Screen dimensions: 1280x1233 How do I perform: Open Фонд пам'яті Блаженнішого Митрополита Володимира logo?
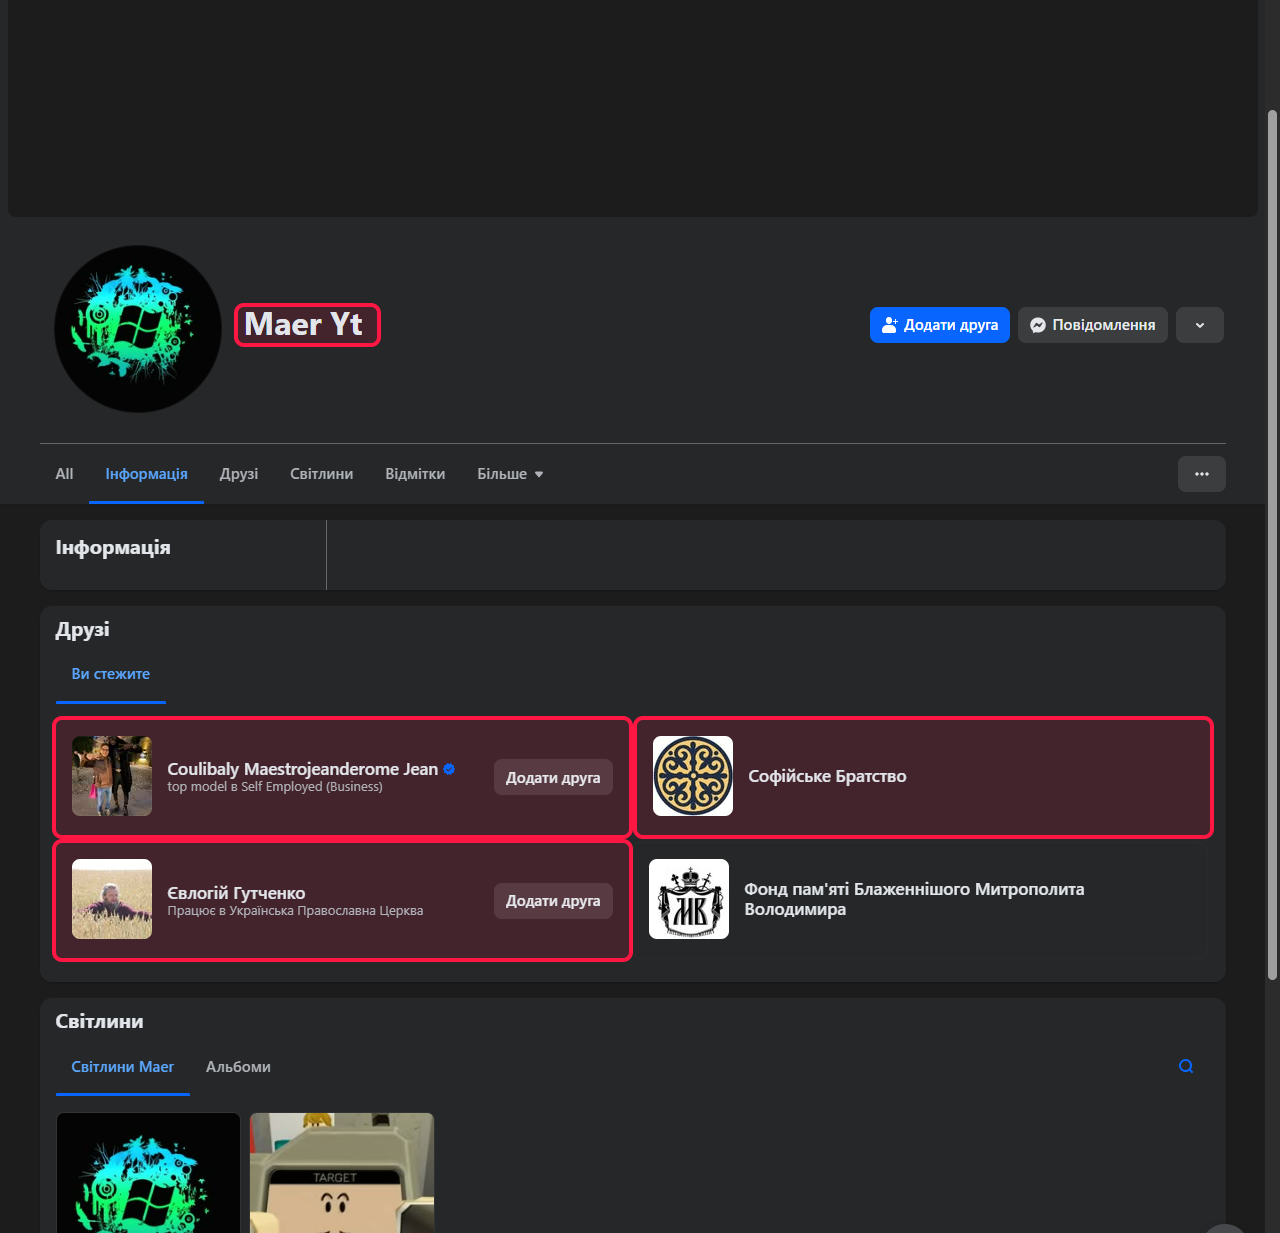pyautogui.click(x=689, y=899)
